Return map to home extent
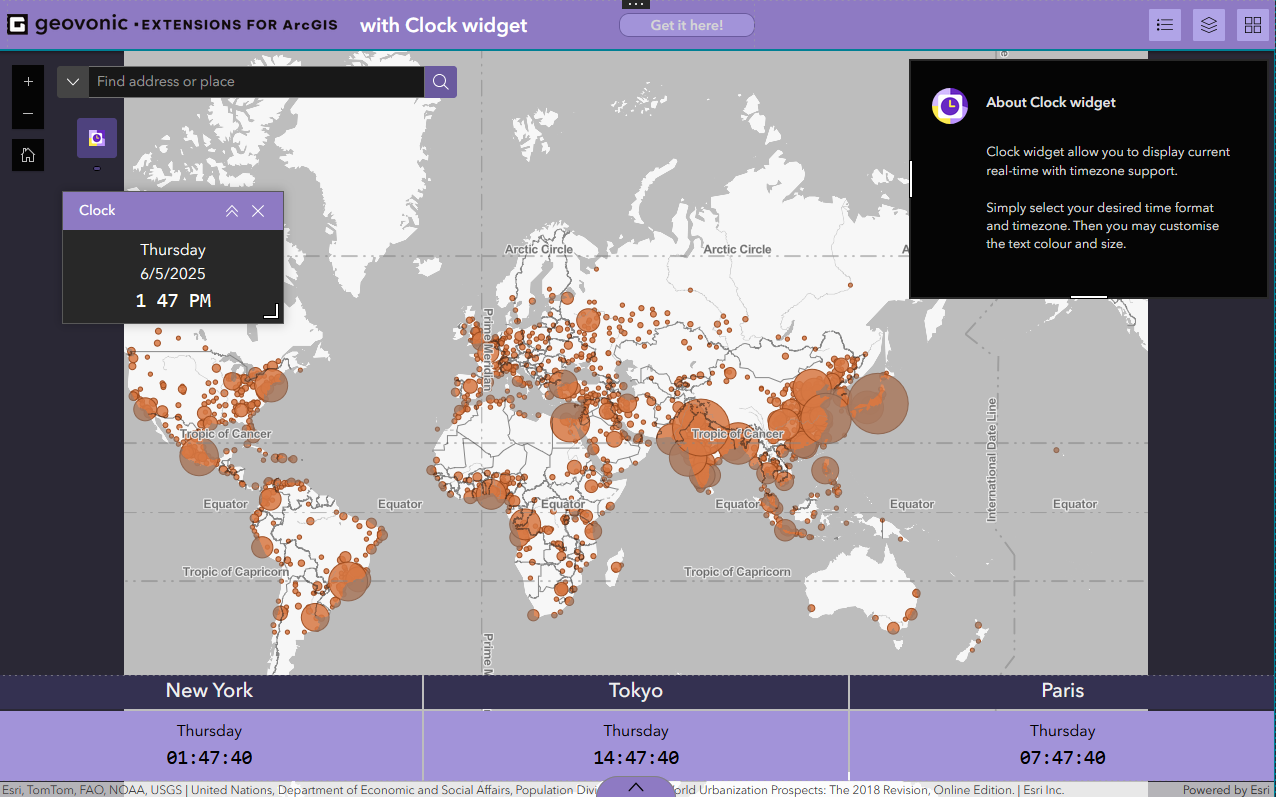The height and width of the screenshot is (797, 1276). (28, 155)
